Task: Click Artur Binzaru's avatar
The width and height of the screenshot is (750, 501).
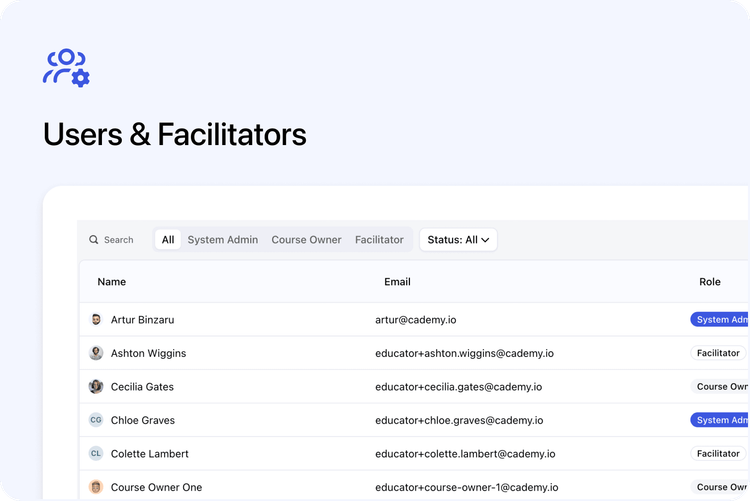Action: [96, 320]
